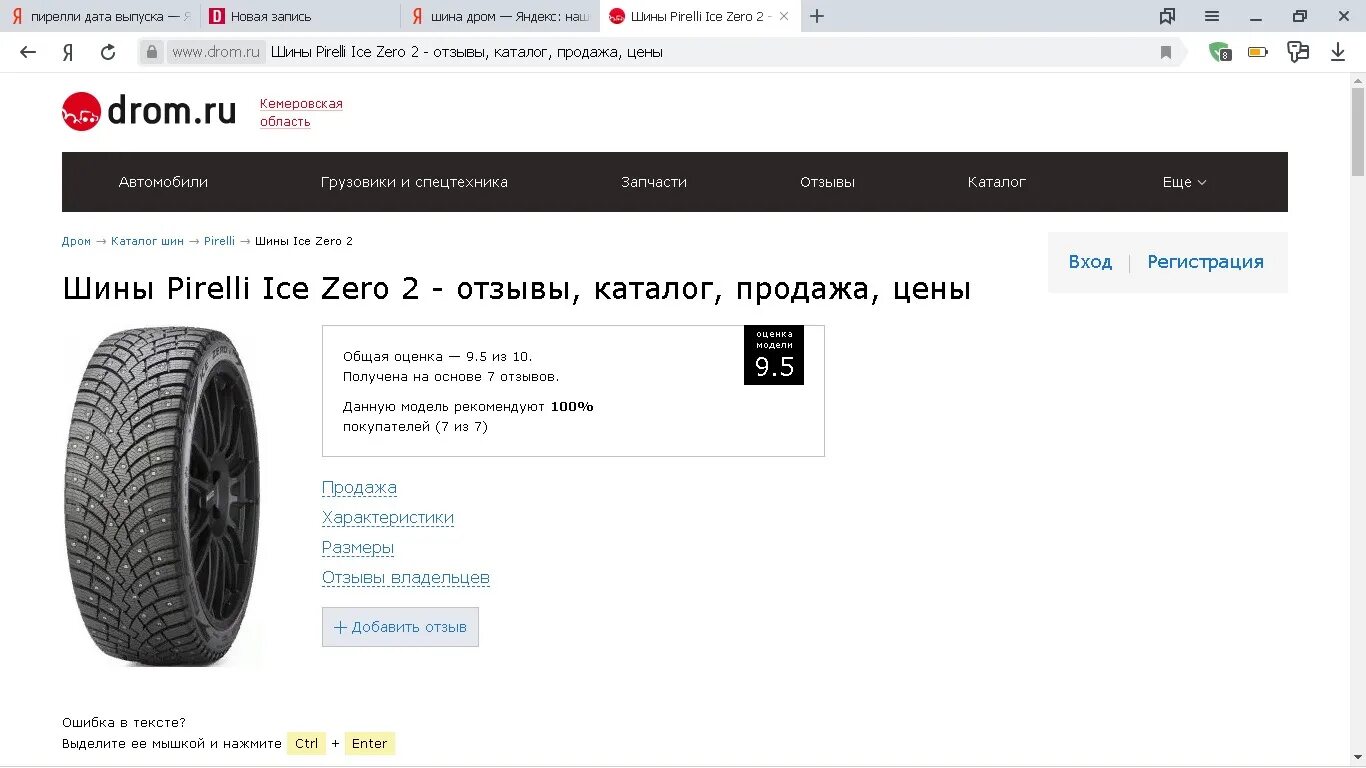
Task: Open the browser hamburger menu
Action: [x=1212, y=16]
